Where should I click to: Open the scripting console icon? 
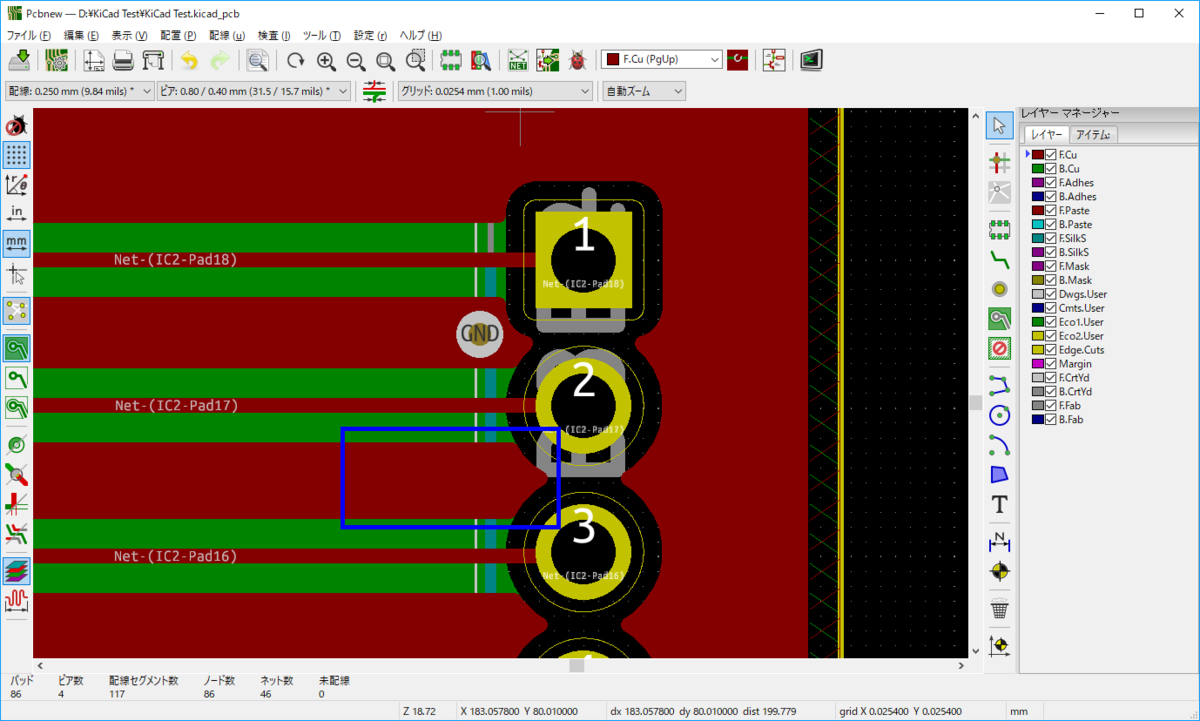pos(811,60)
